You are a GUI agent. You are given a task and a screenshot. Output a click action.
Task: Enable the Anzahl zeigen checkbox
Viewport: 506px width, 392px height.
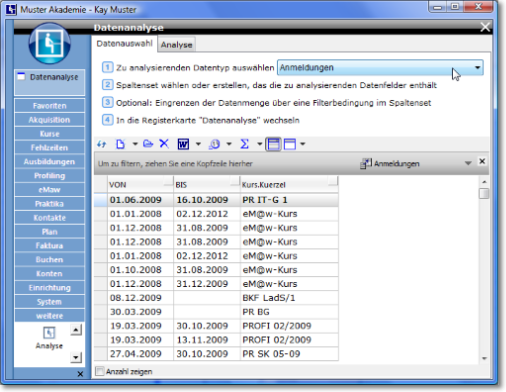[x=100, y=371]
